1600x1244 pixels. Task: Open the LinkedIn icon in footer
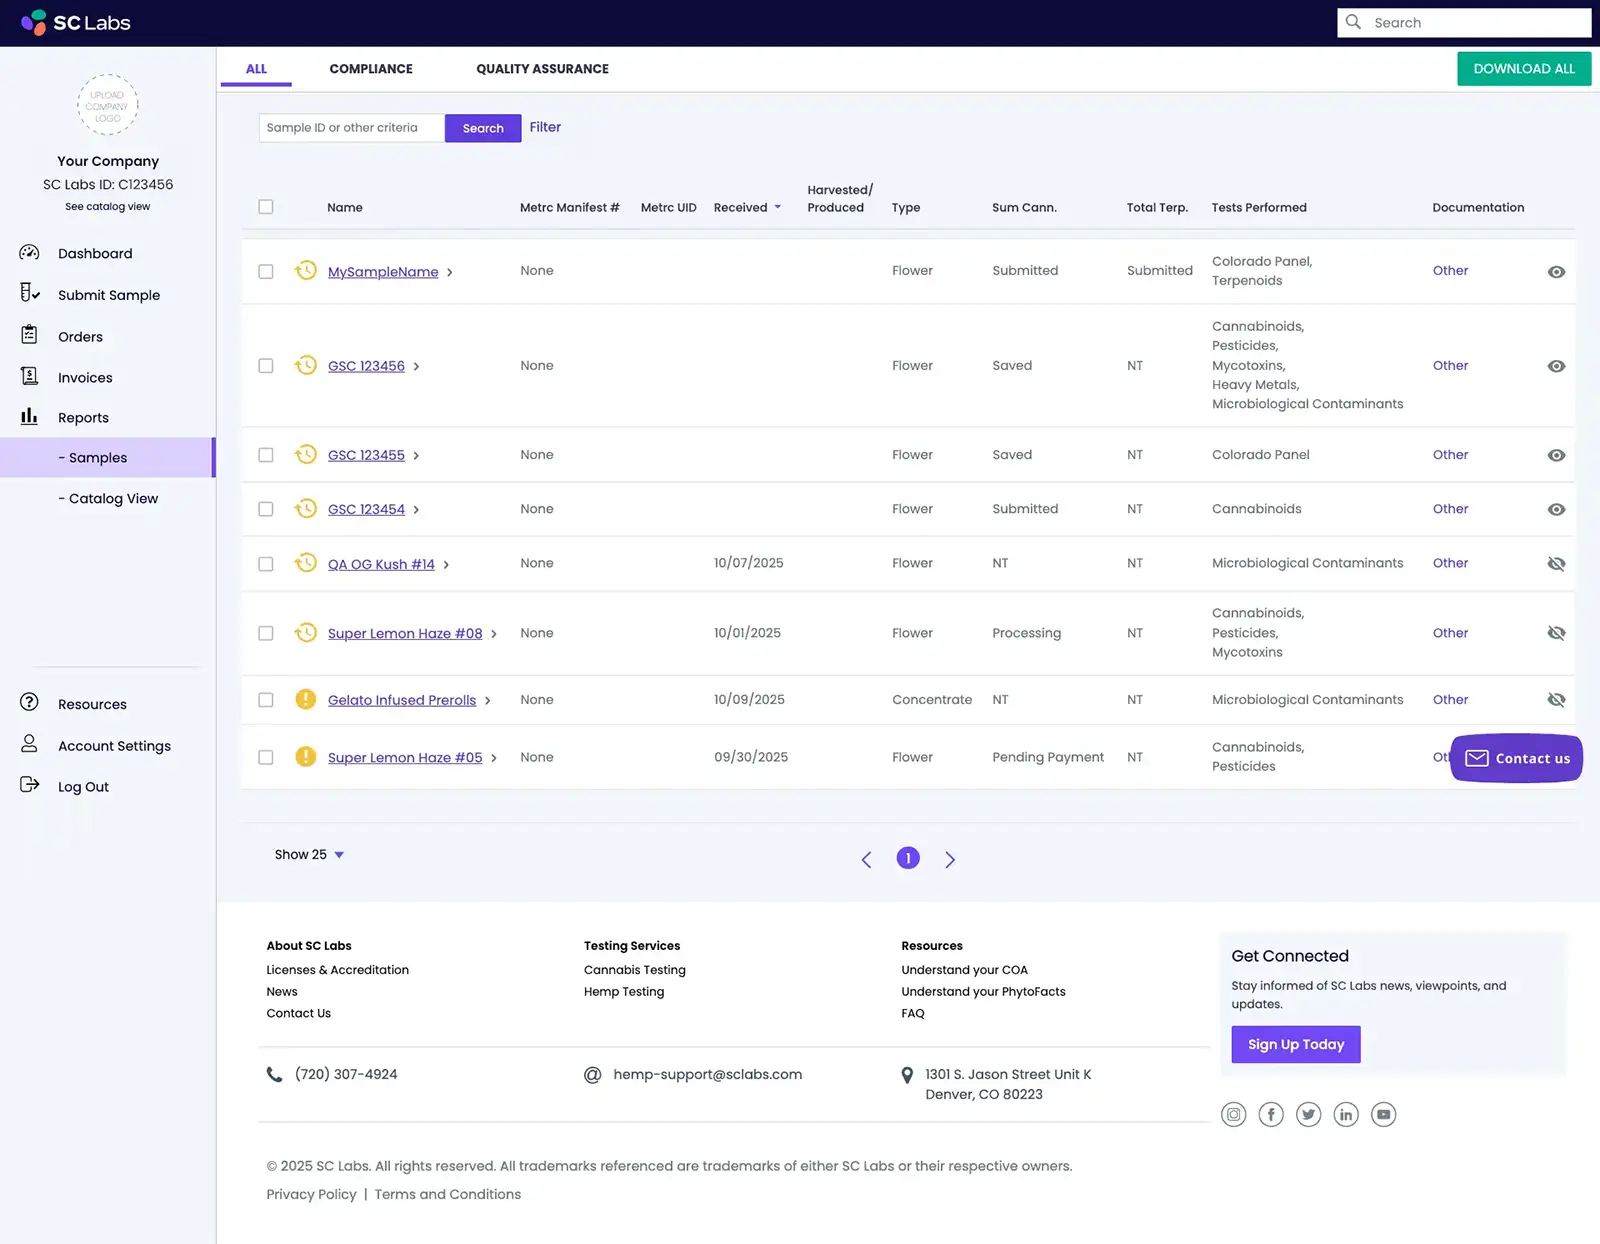(1346, 1114)
